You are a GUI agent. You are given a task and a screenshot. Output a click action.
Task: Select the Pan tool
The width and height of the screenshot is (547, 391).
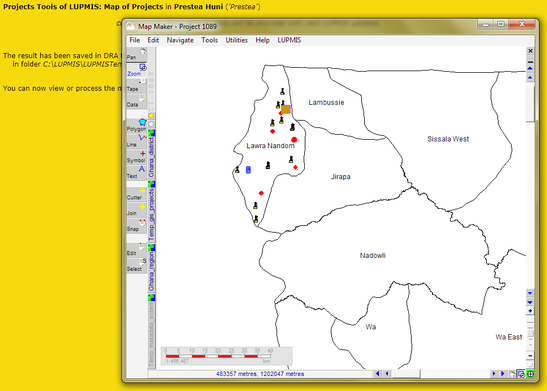(136, 54)
